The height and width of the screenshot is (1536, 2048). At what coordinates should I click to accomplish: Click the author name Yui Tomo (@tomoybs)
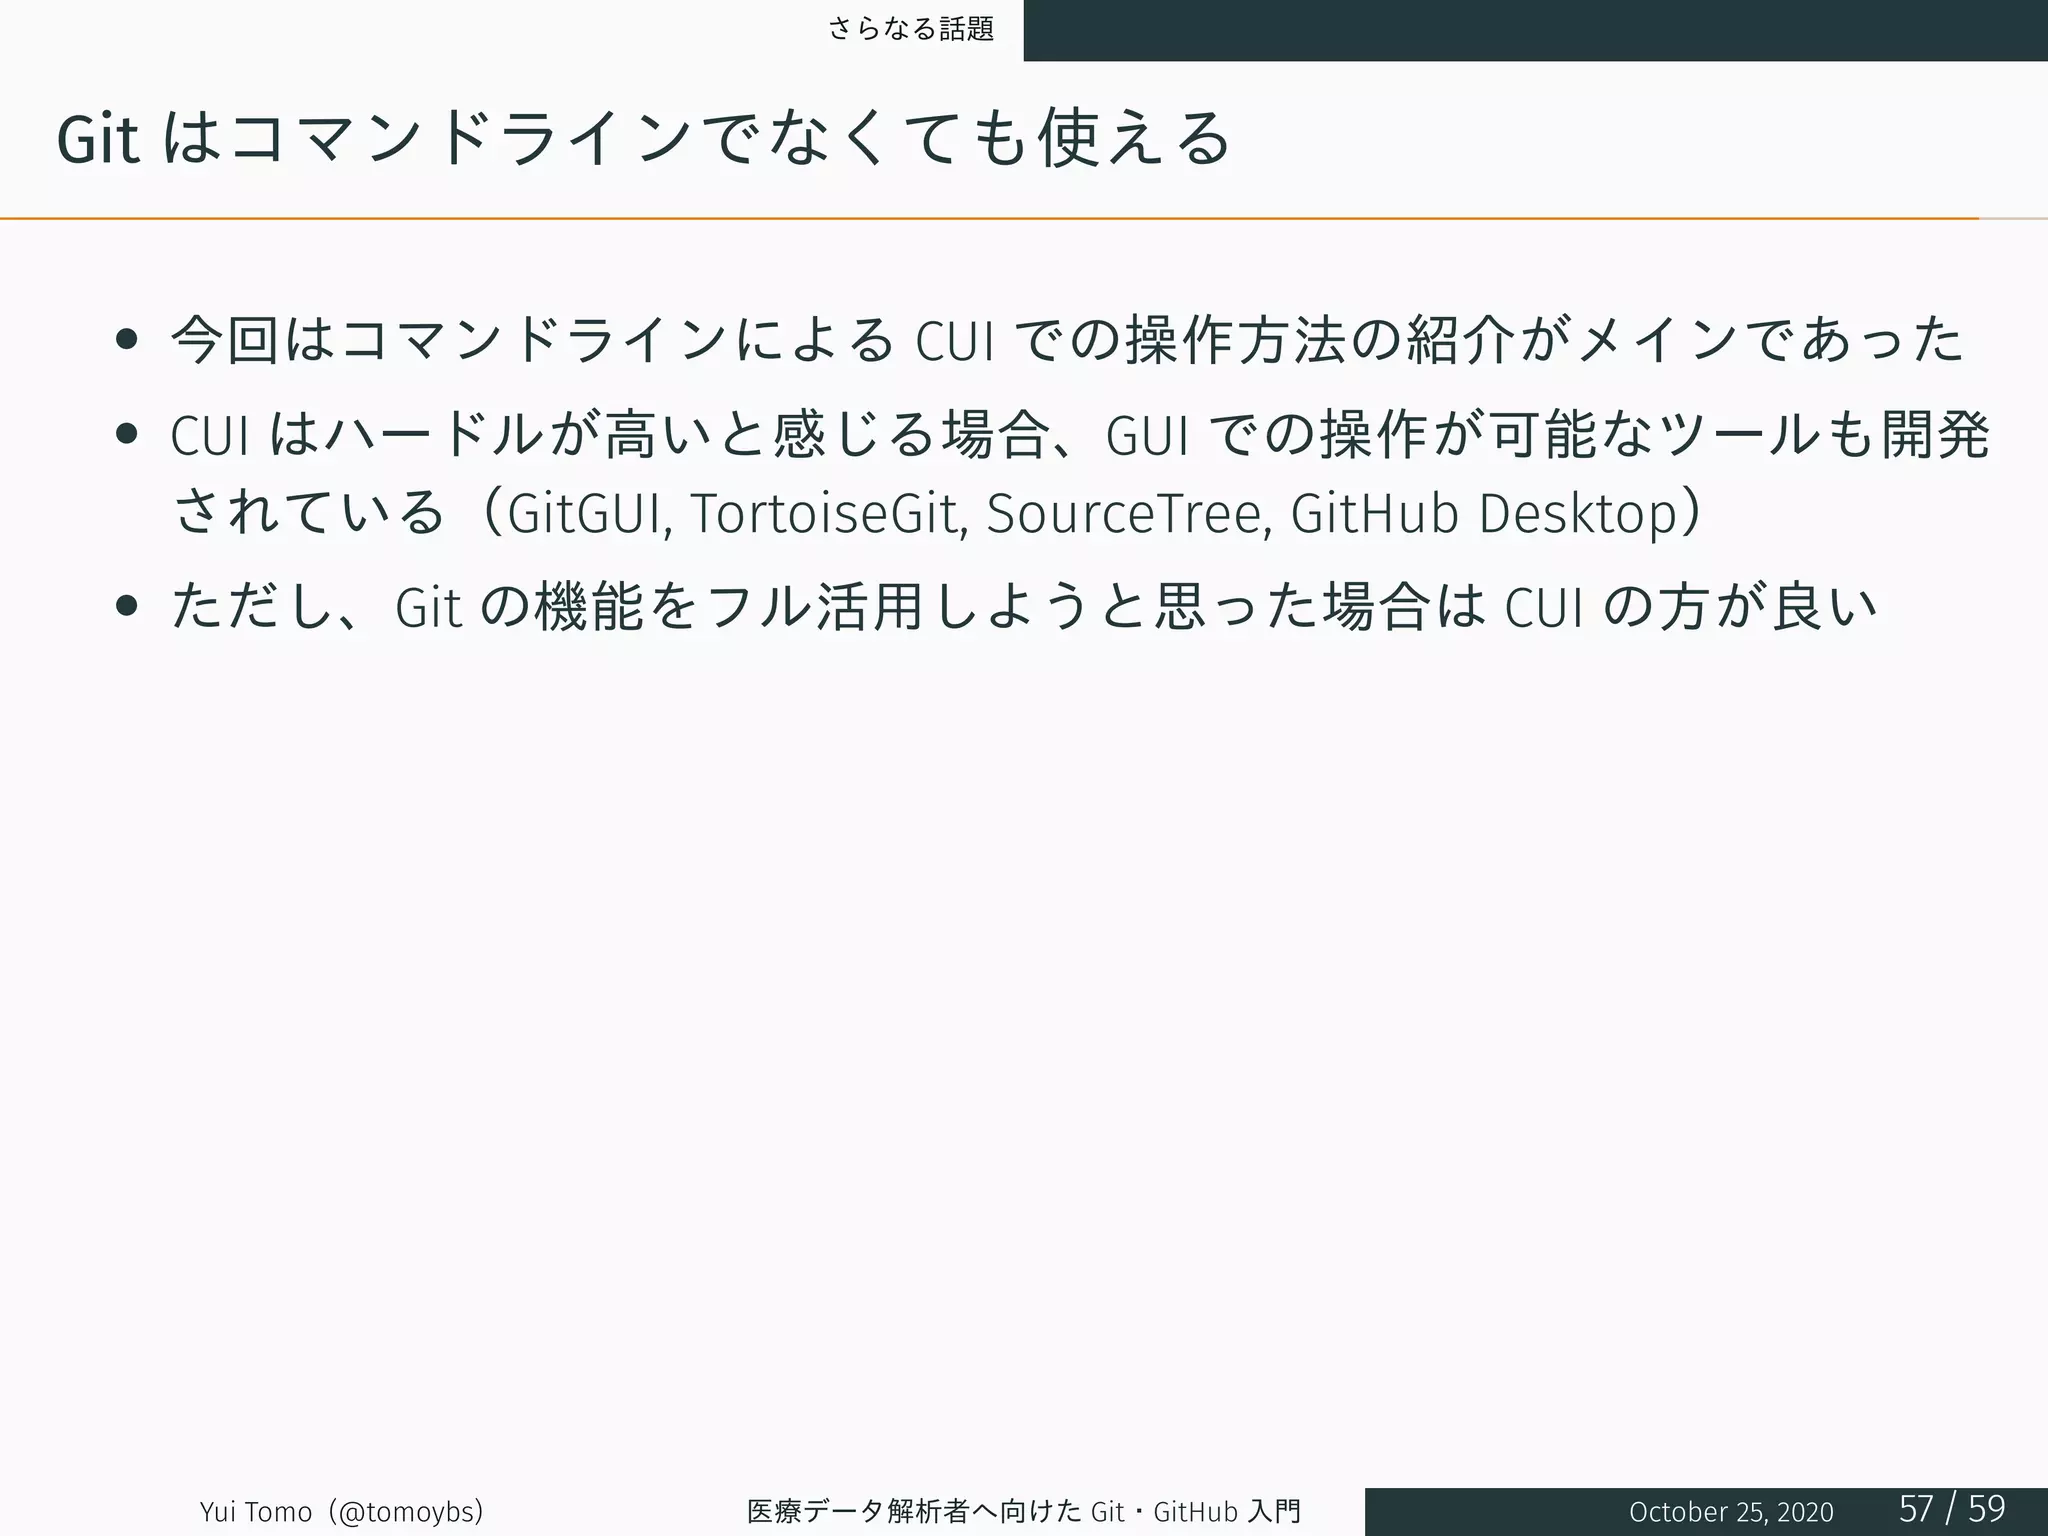click(342, 1511)
